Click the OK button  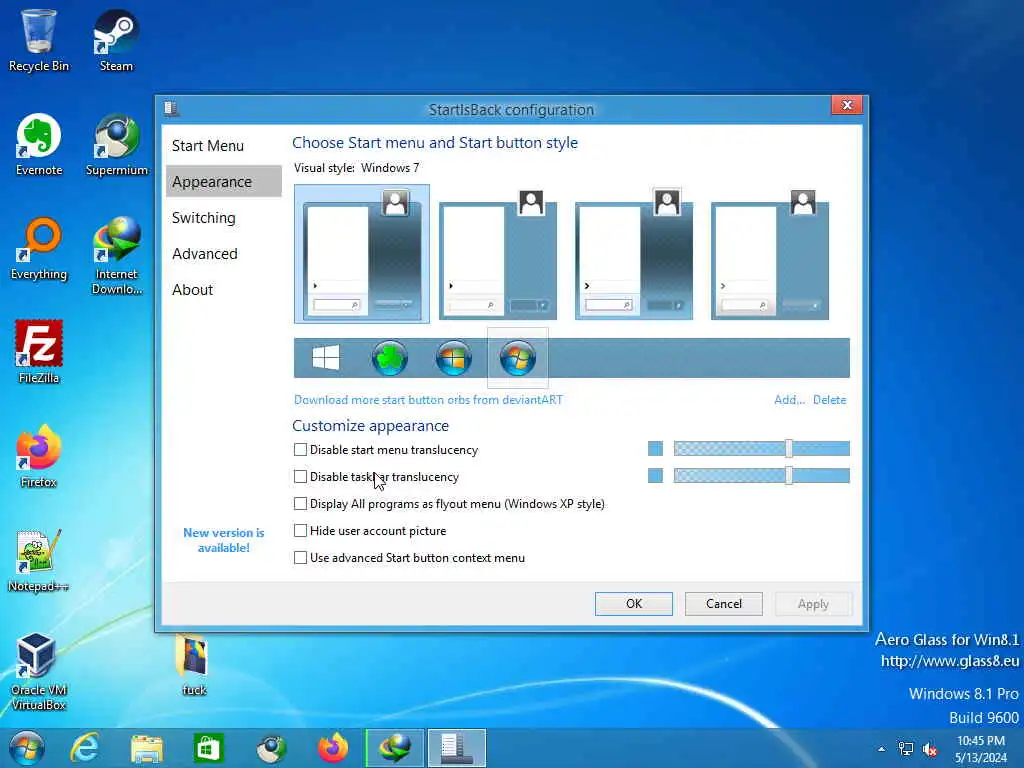click(x=633, y=603)
